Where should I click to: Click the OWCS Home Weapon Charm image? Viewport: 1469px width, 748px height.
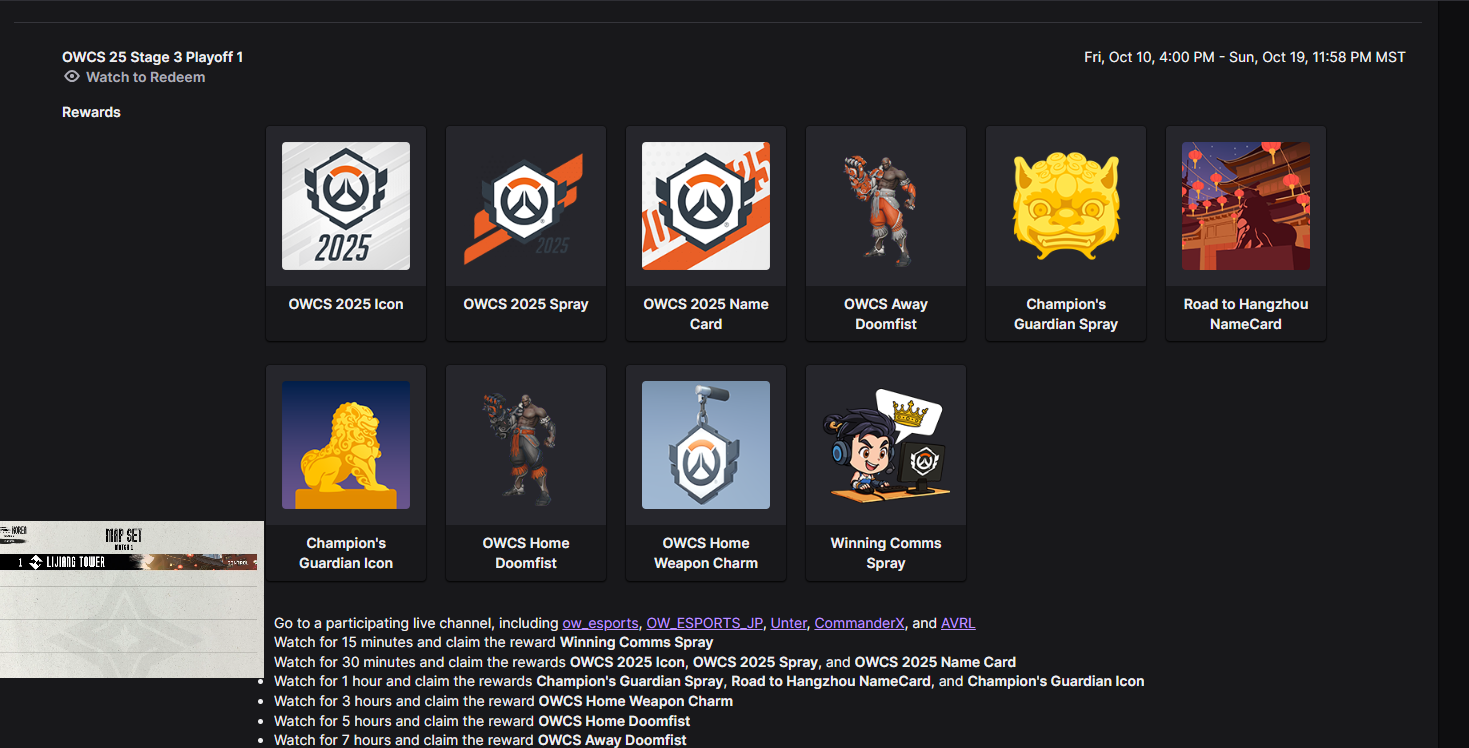[706, 445]
